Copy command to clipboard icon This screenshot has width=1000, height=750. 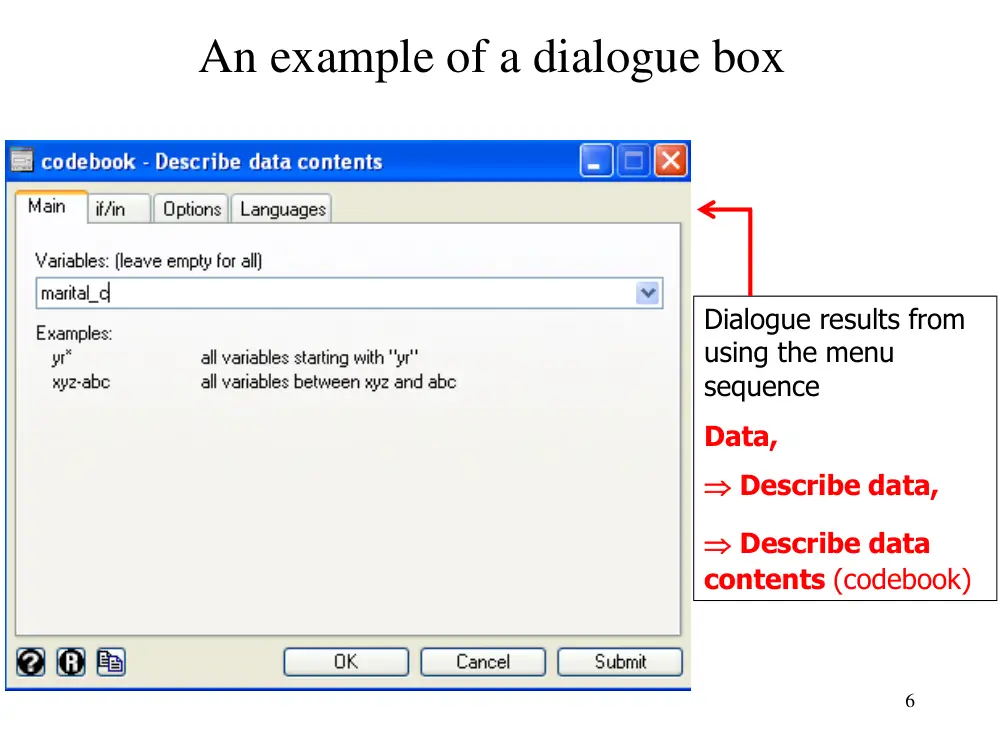click(x=111, y=662)
